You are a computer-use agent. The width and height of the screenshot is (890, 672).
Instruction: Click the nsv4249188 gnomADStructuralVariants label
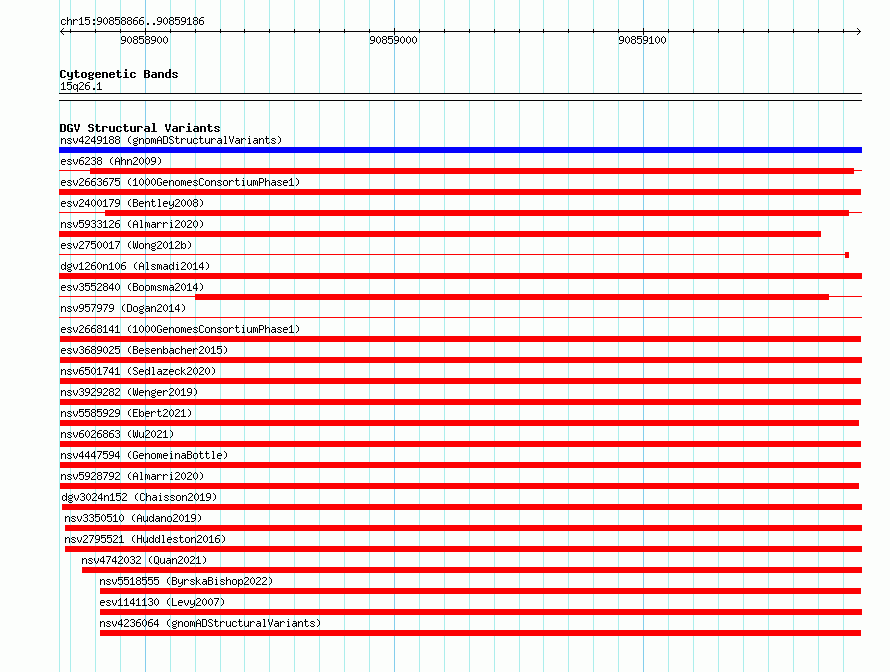171,140
